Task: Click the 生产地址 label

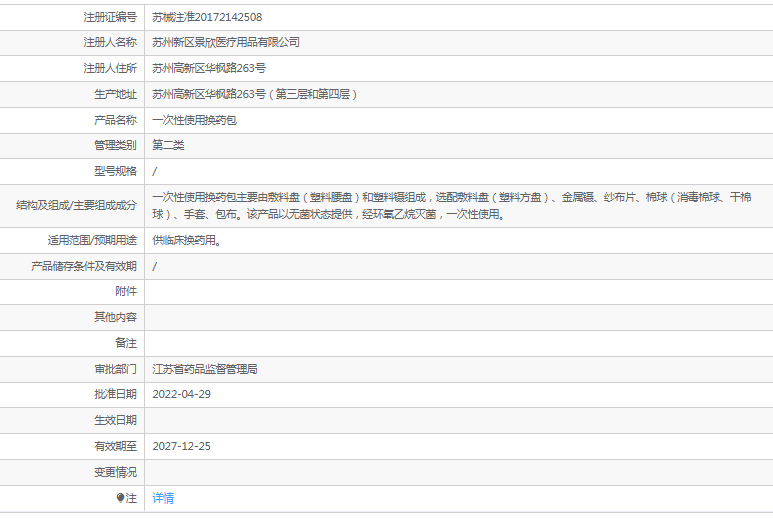Action: click(x=115, y=94)
